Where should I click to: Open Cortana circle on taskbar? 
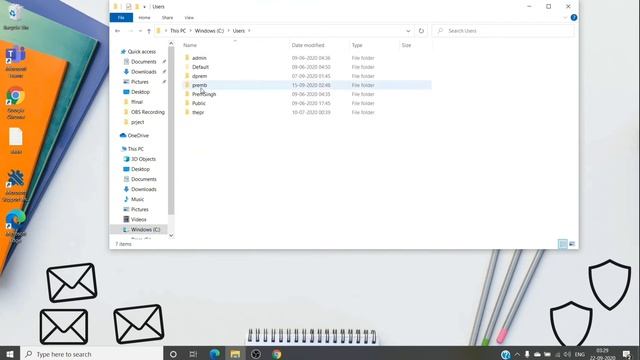pos(173,354)
